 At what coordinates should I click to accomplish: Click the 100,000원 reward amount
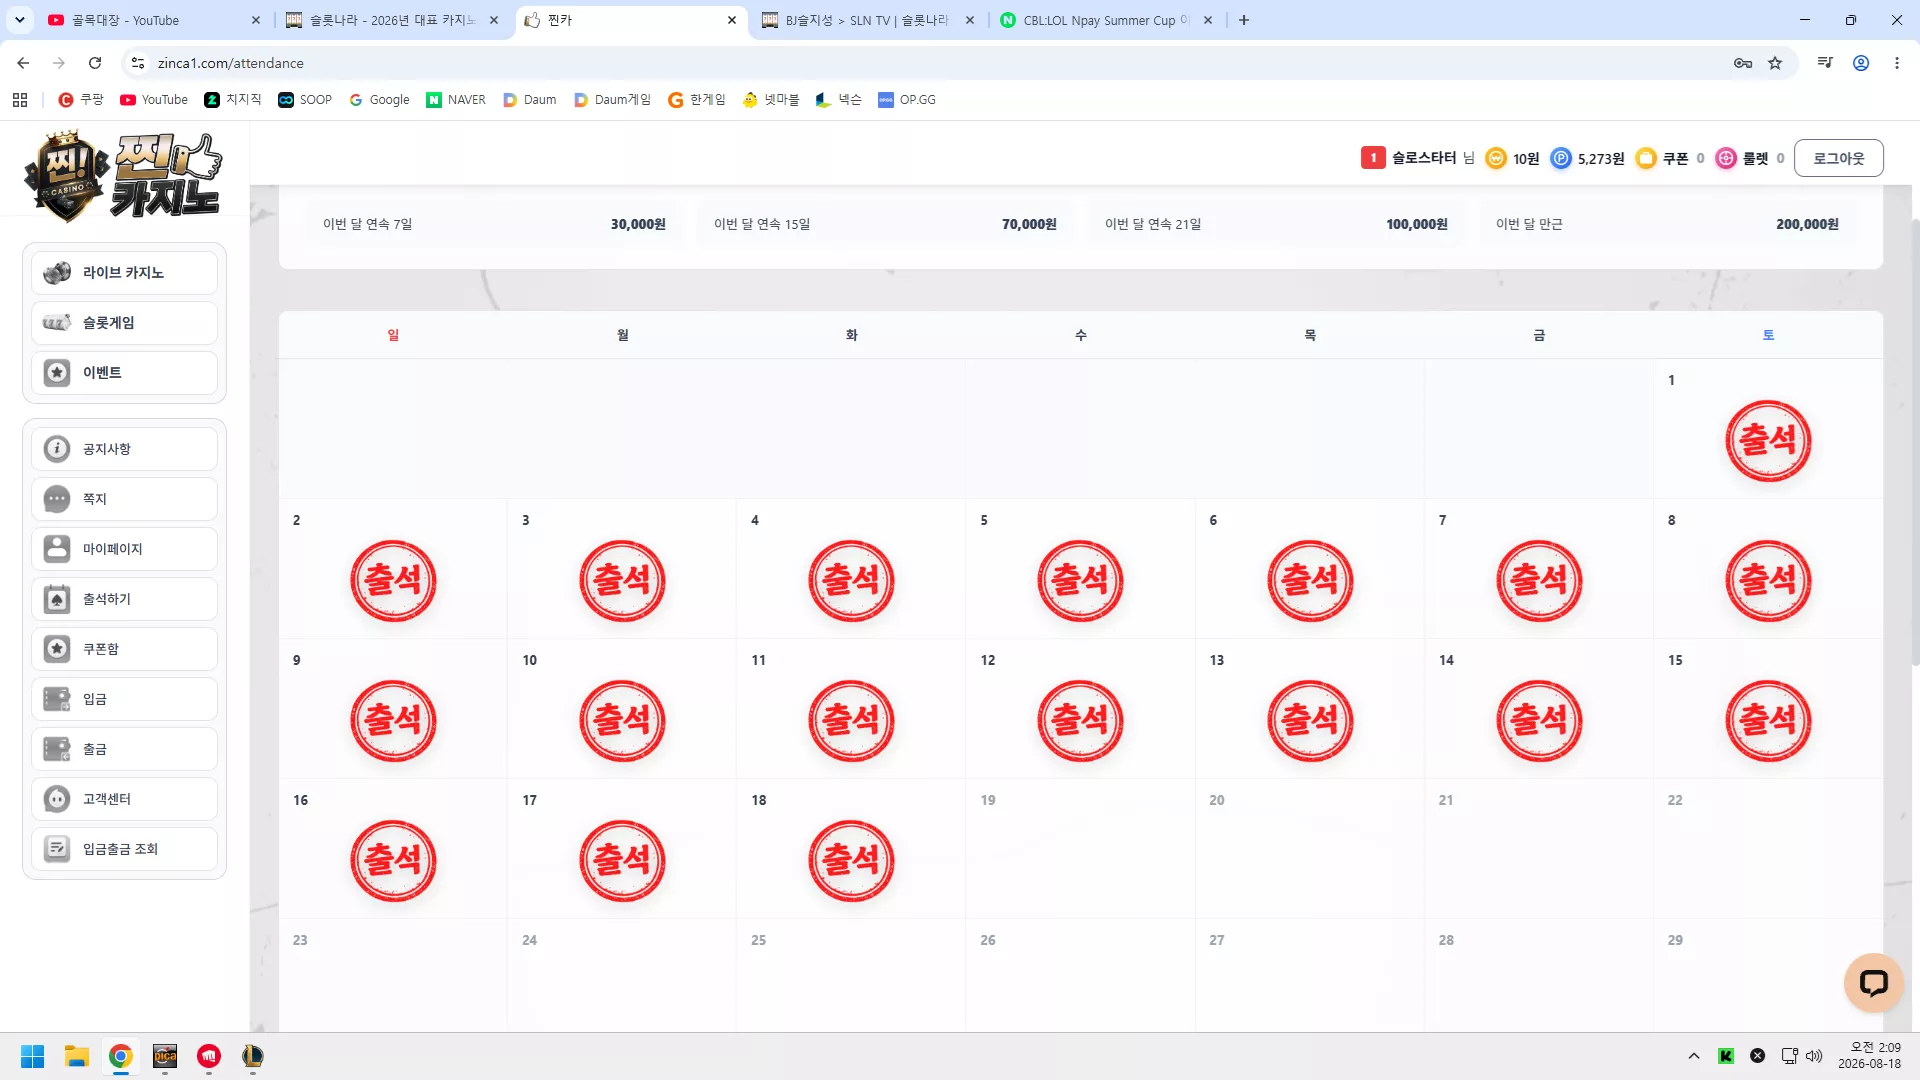1416,224
